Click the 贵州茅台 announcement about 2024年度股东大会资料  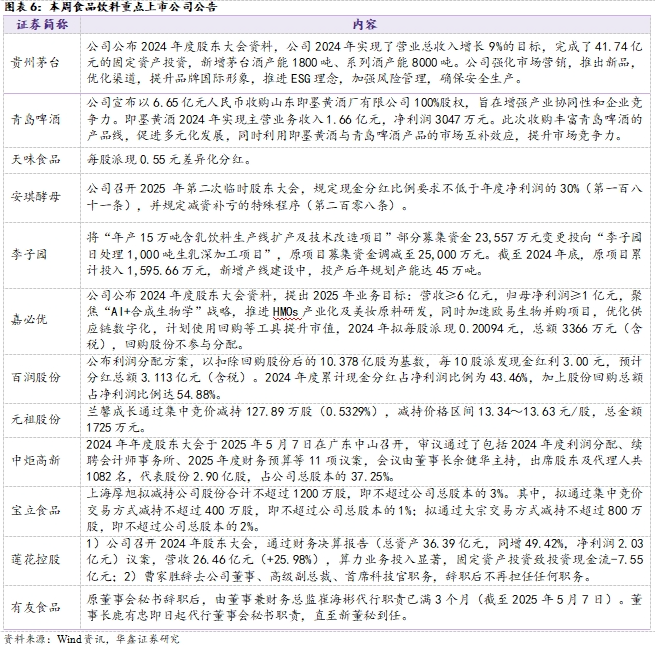[x=364, y=63]
